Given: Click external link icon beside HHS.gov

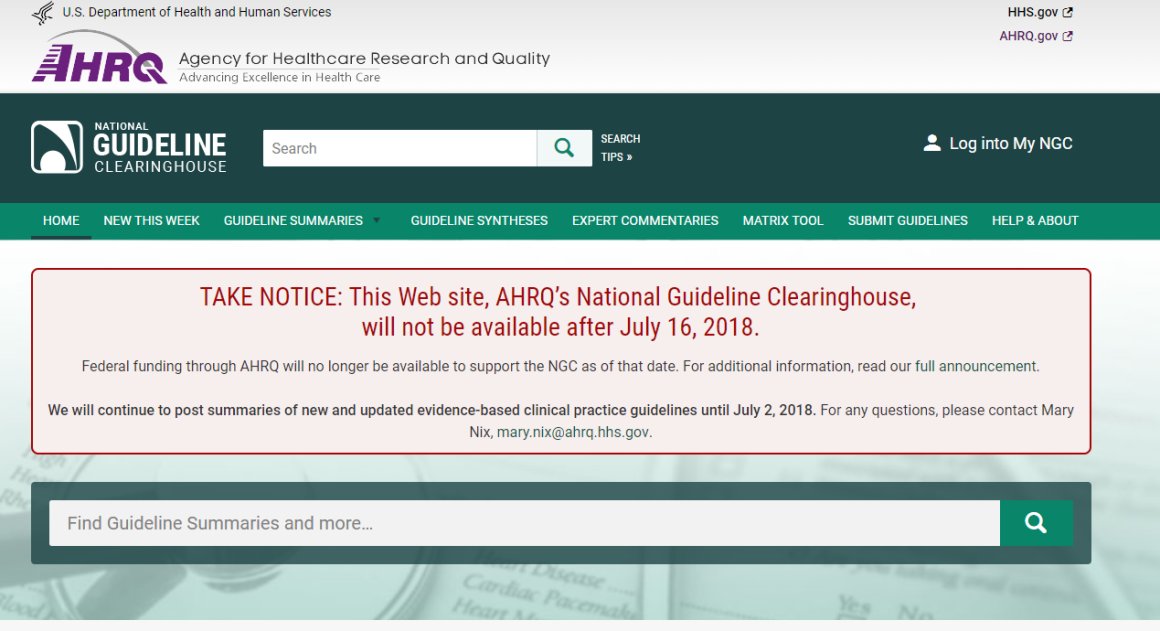Looking at the screenshot, I should (x=1068, y=13).
